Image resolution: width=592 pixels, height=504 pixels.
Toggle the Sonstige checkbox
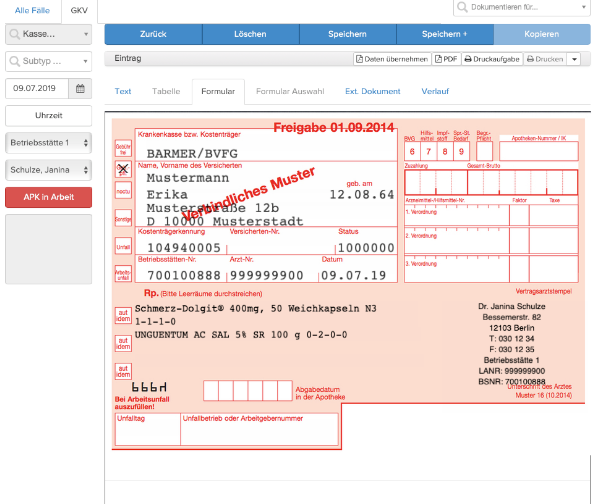(123, 218)
